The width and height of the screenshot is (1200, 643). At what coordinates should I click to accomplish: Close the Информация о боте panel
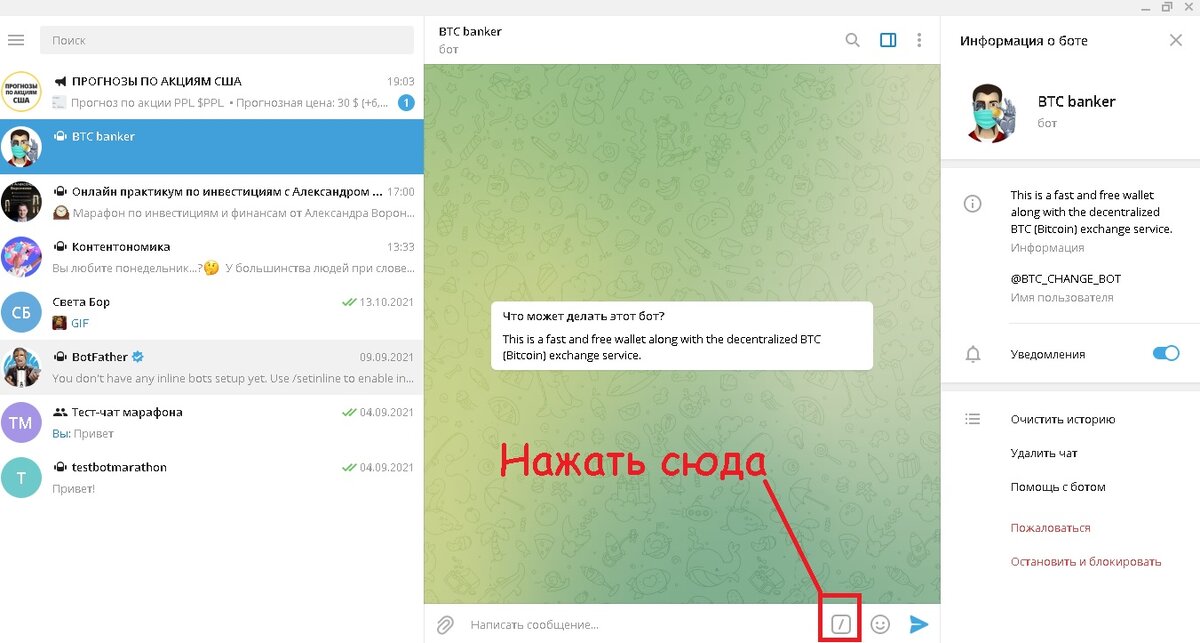click(1176, 40)
